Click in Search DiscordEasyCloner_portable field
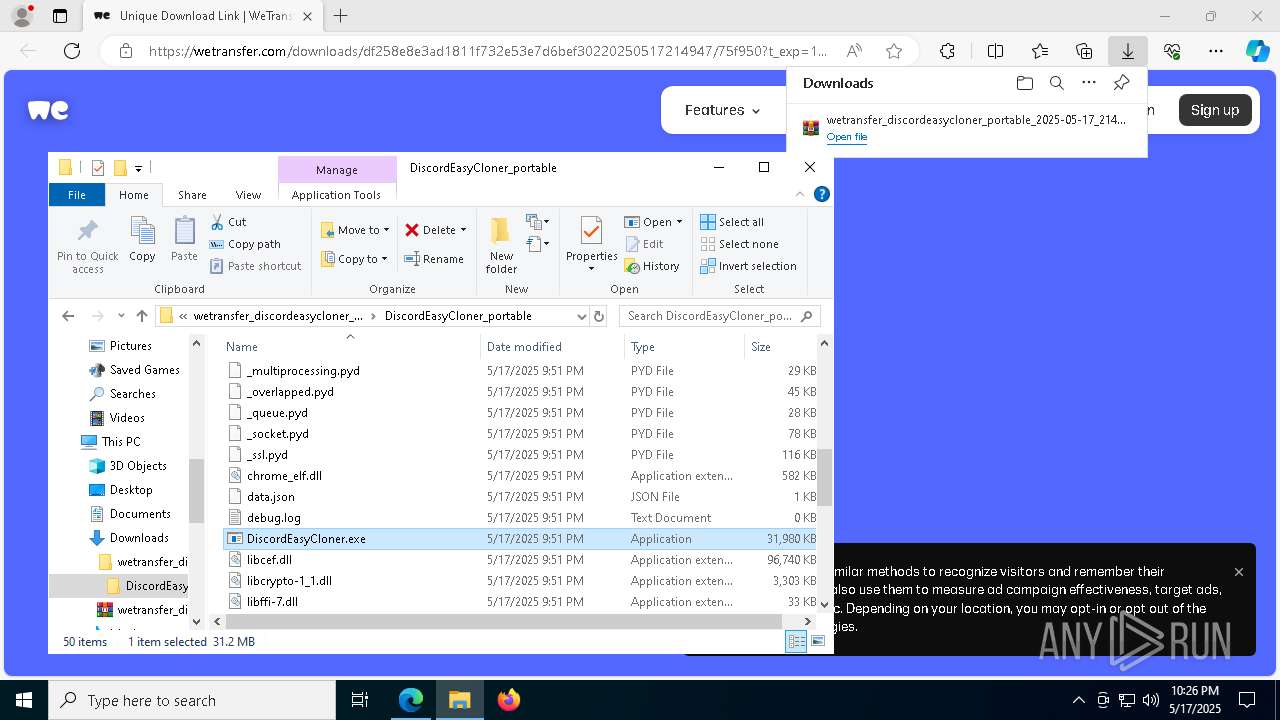The width and height of the screenshot is (1280, 720). pyautogui.click(x=720, y=316)
